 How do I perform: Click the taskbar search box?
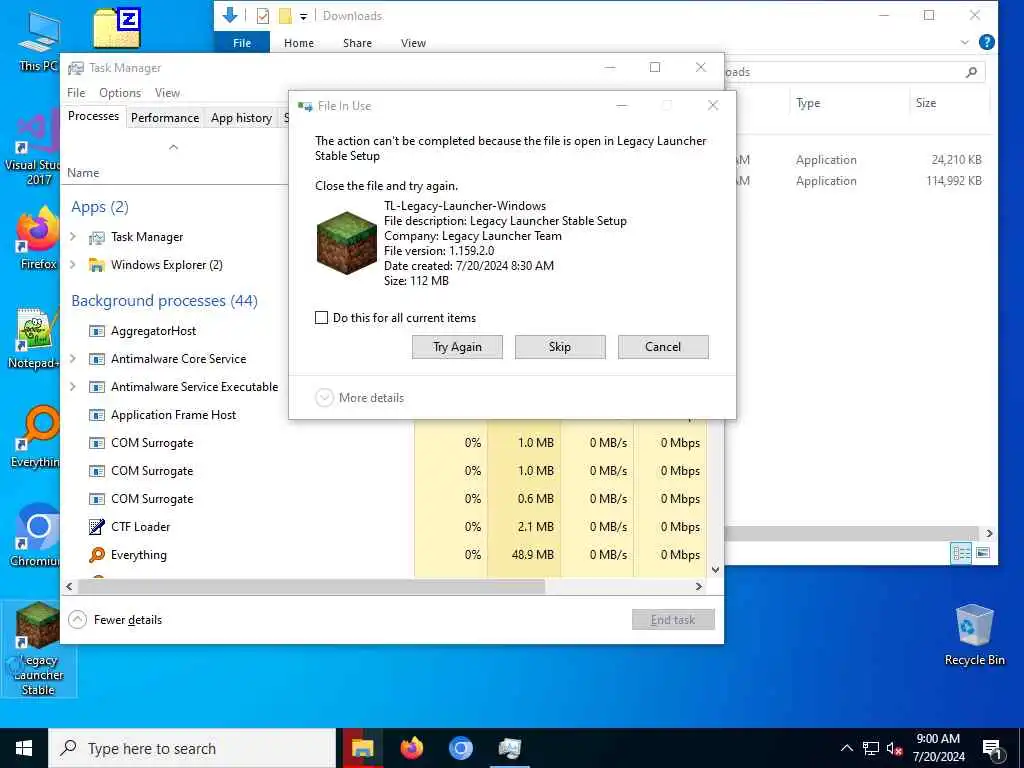point(192,748)
